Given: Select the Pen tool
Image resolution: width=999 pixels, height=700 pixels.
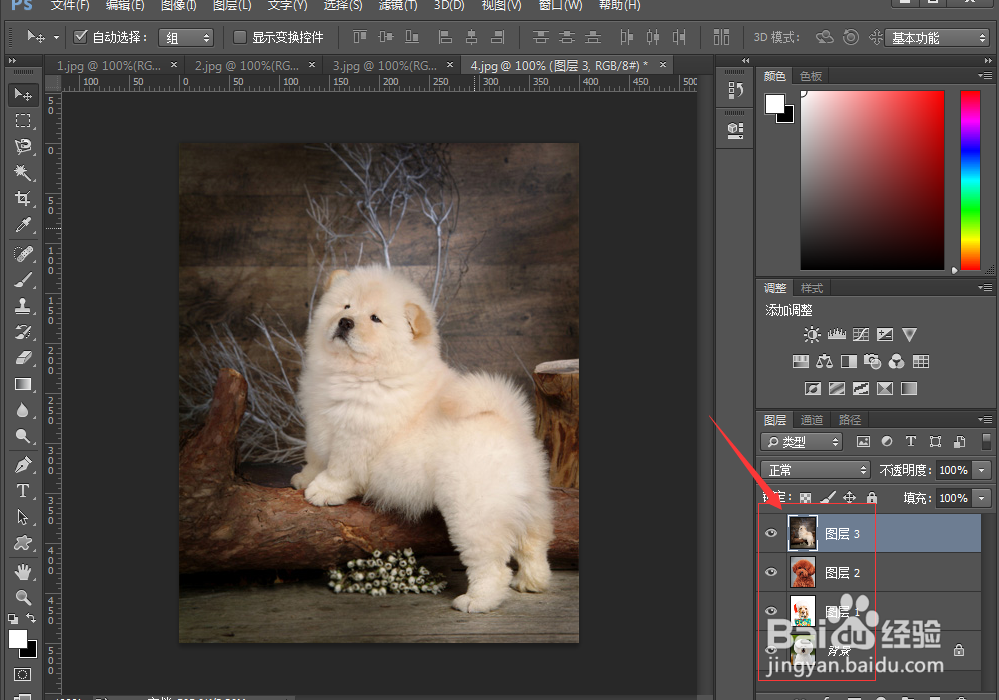Looking at the screenshot, I should pos(23,465).
